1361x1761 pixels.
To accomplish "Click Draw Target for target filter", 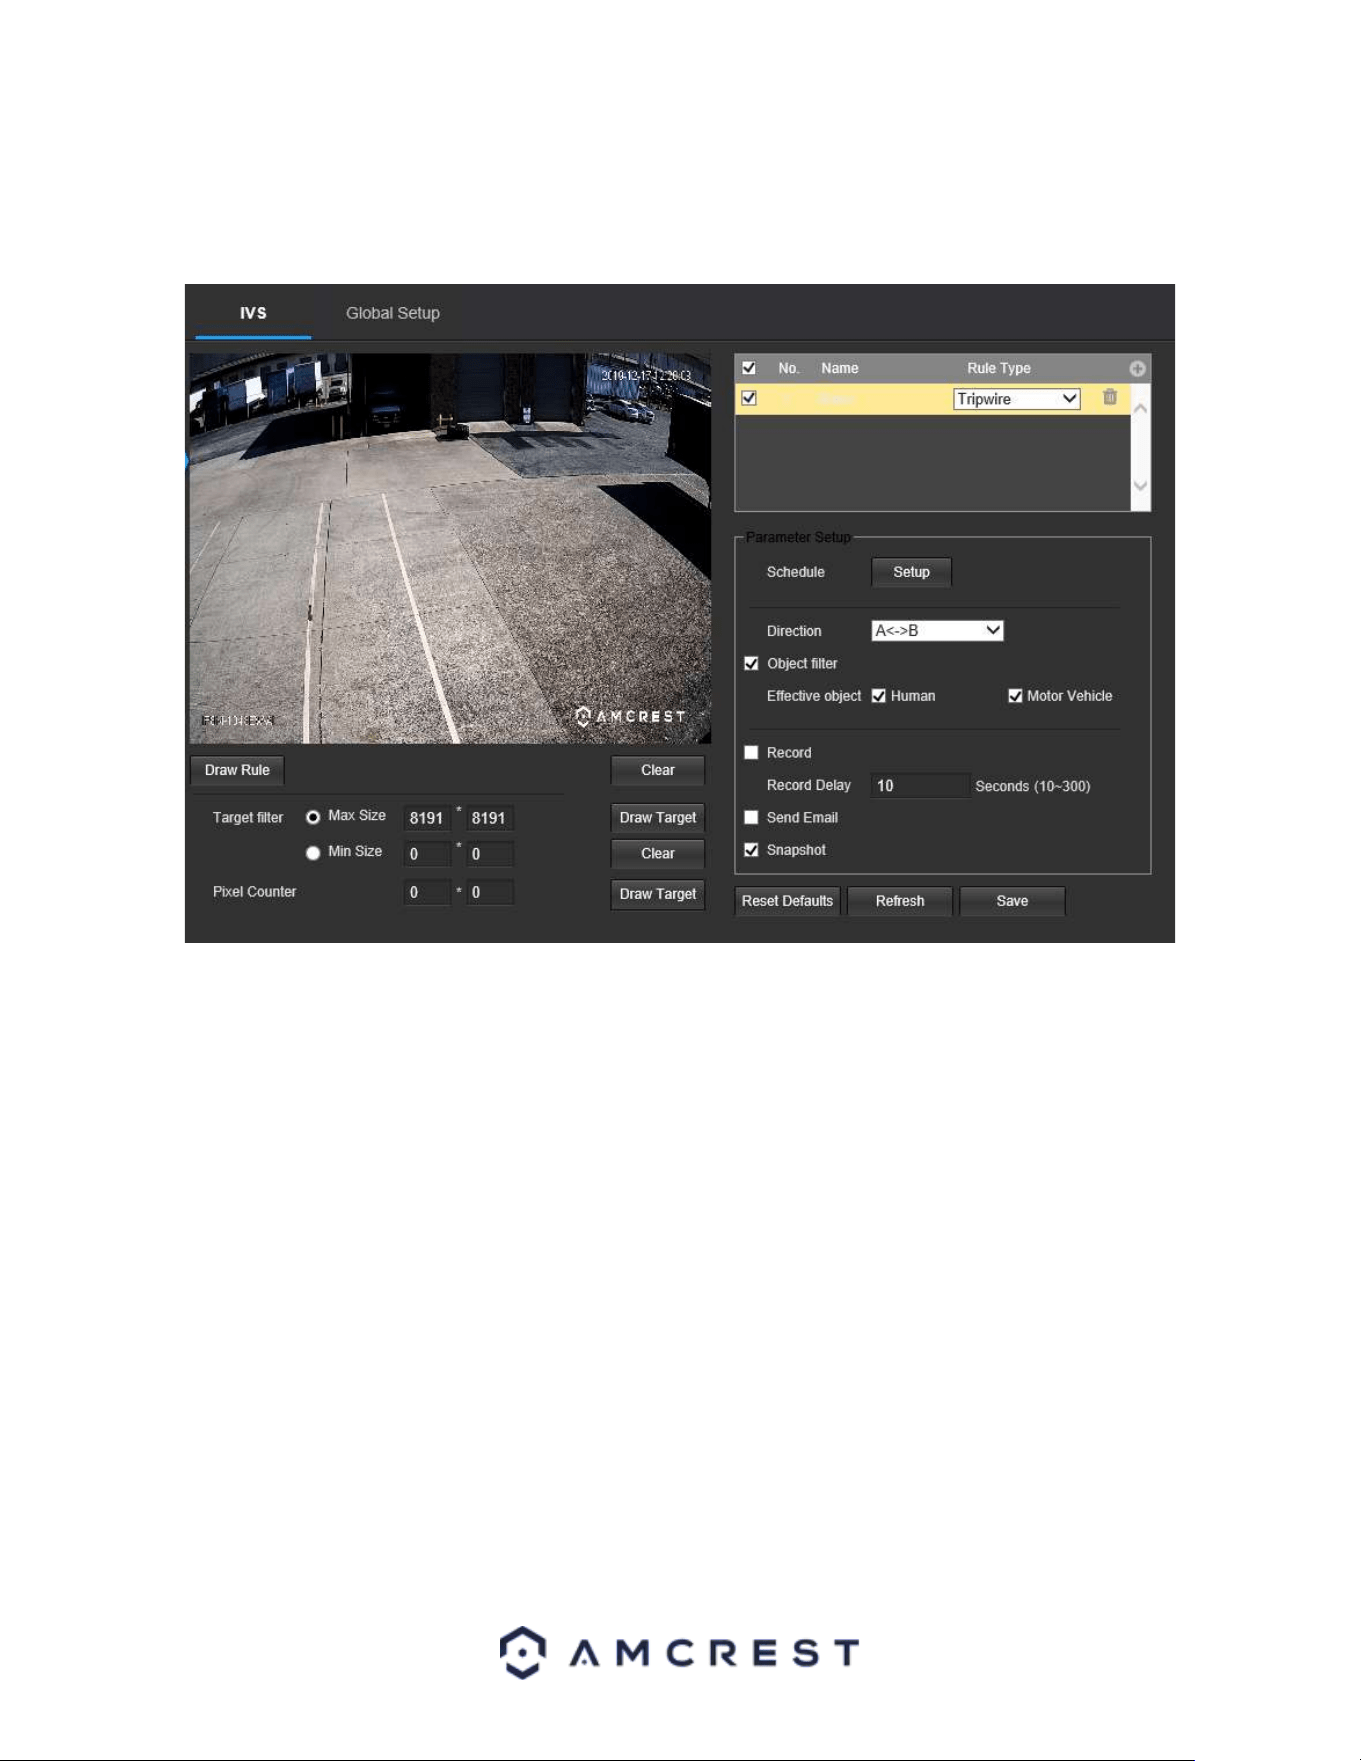I will 658,817.
